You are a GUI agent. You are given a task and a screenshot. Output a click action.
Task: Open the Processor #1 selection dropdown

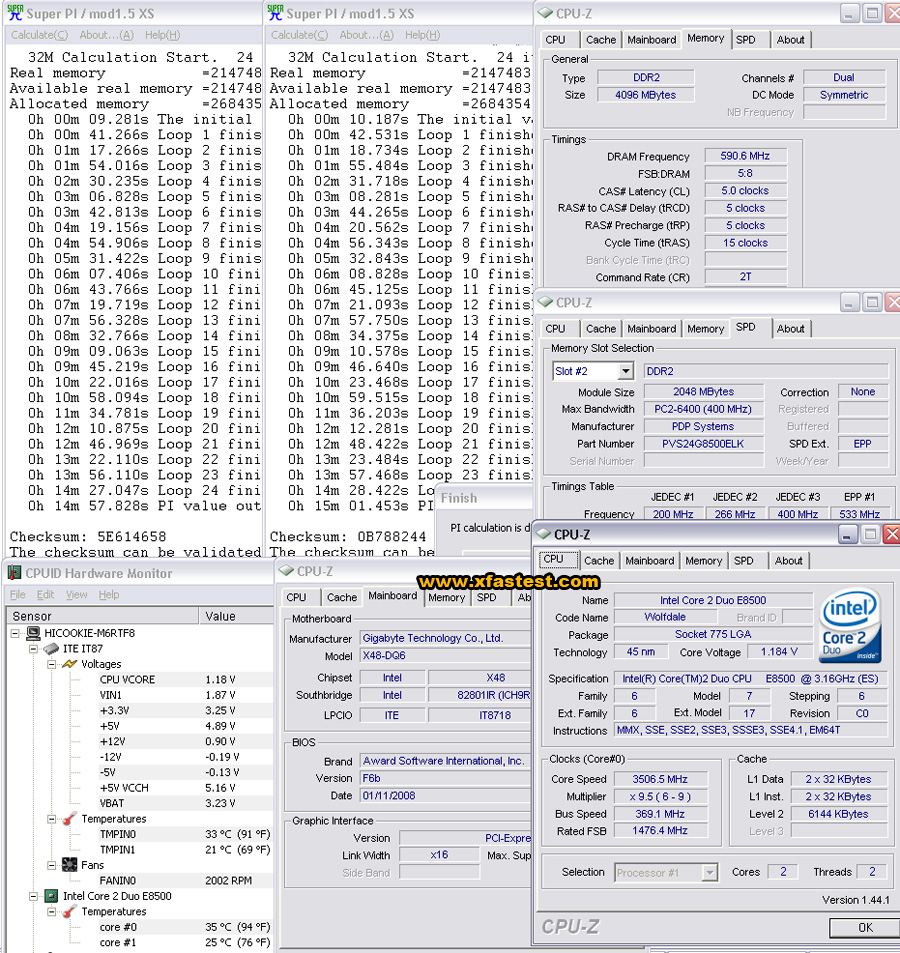coord(709,873)
